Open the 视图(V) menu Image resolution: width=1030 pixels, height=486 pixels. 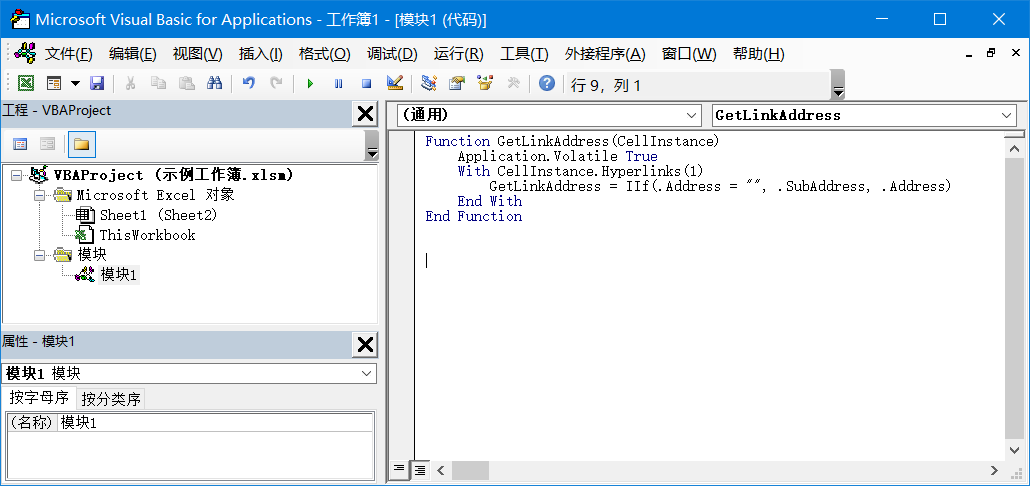pos(198,54)
